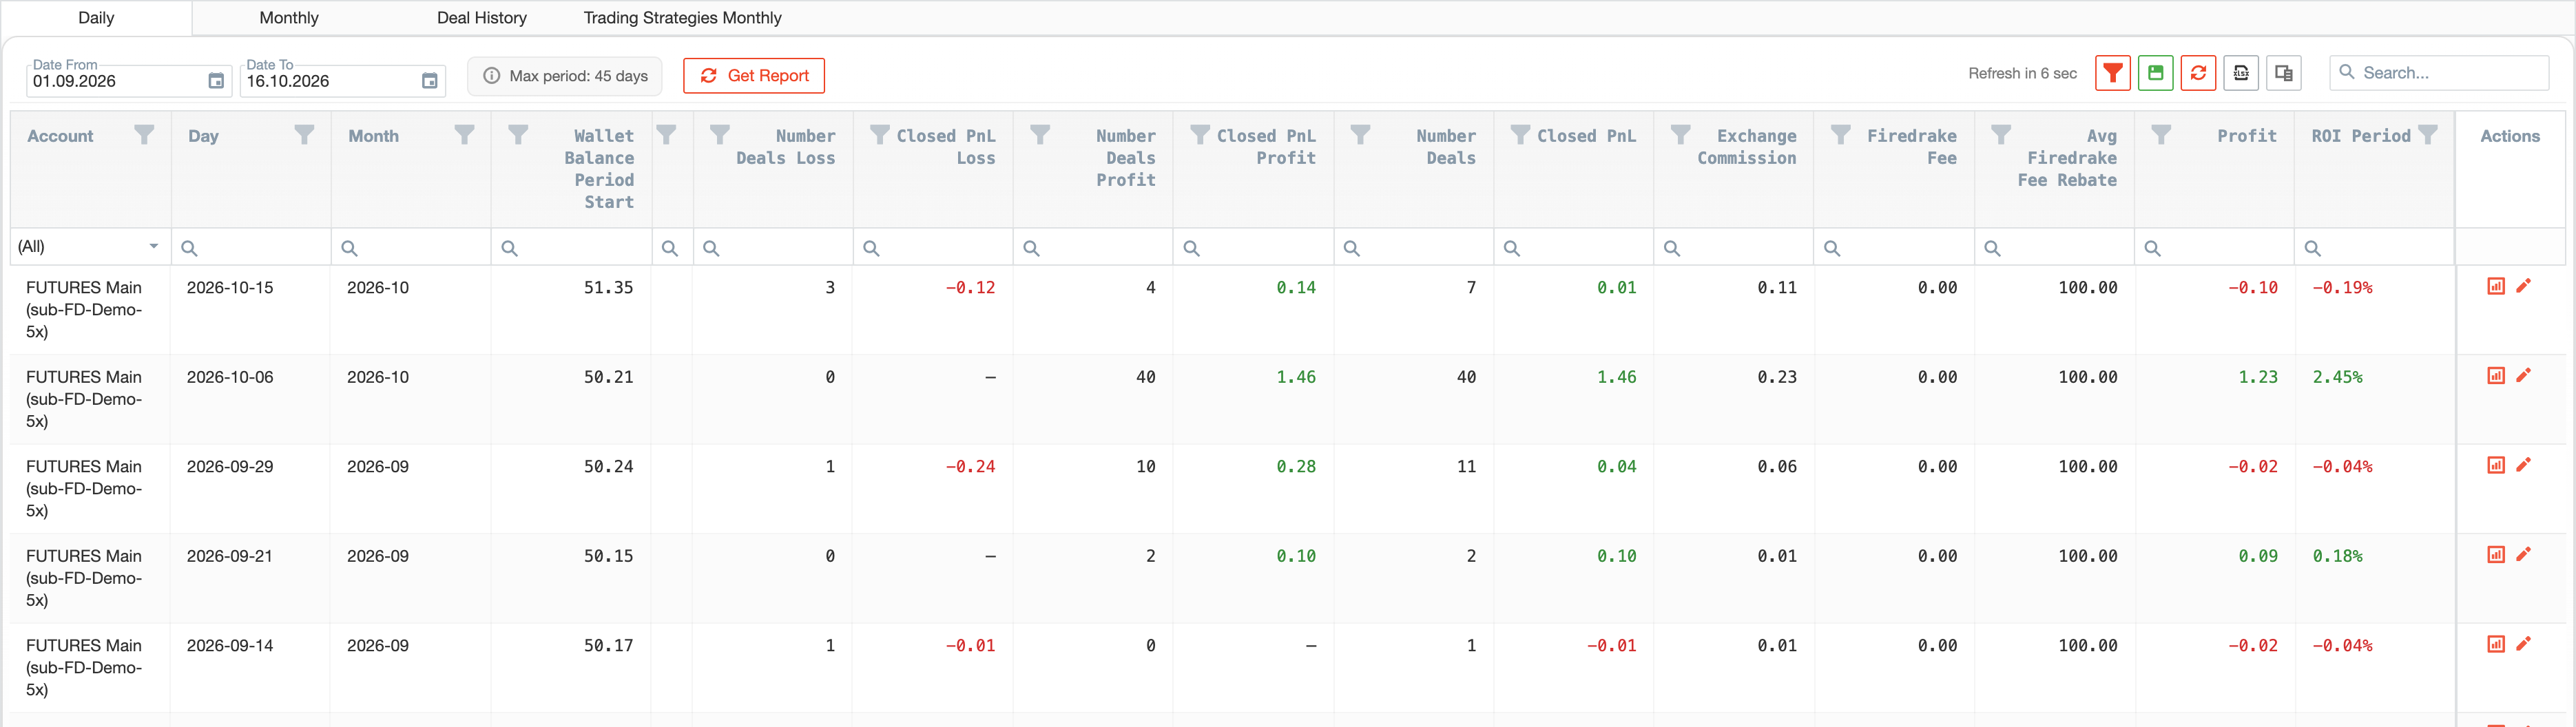Open the Deal History tab
This screenshot has width=2576, height=727.
point(482,18)
